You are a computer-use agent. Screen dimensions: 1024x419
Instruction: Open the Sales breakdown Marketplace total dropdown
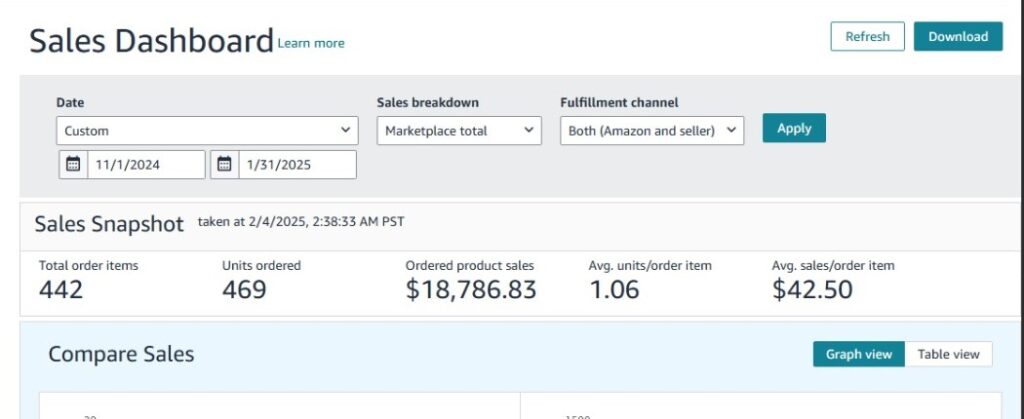coord(459,131)
